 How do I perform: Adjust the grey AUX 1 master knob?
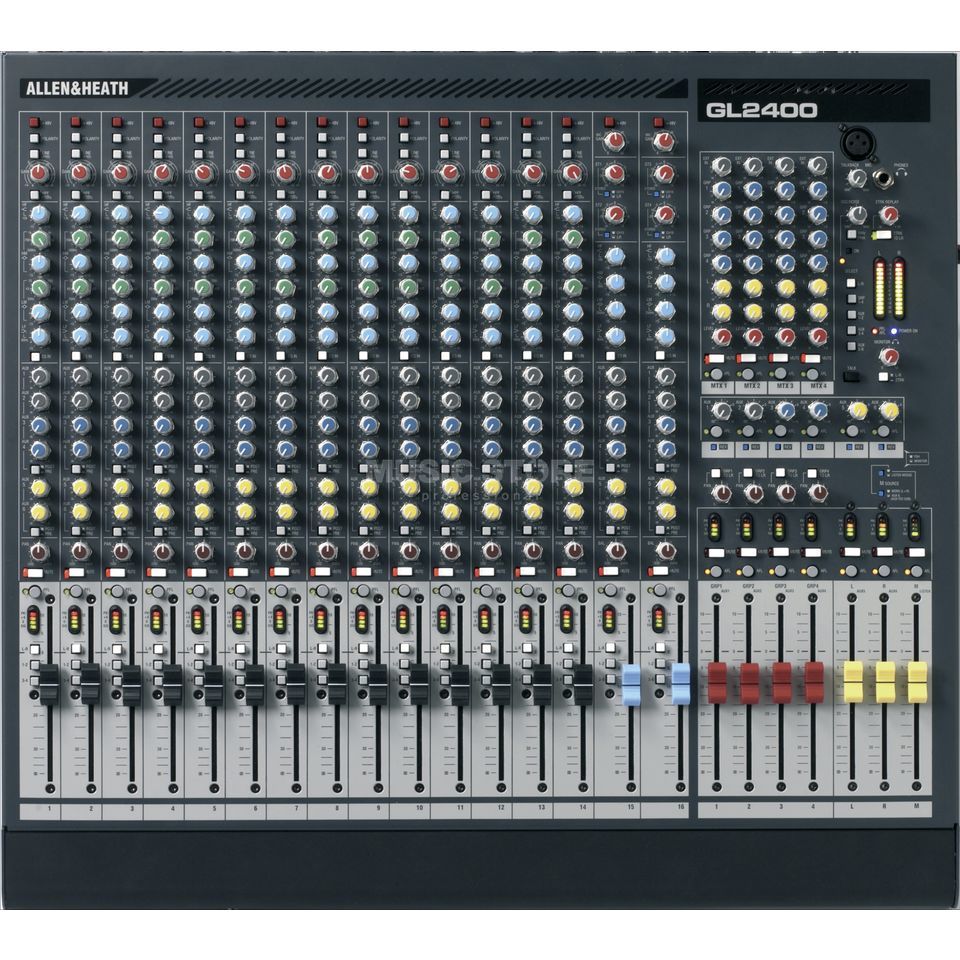pos(722,410)
